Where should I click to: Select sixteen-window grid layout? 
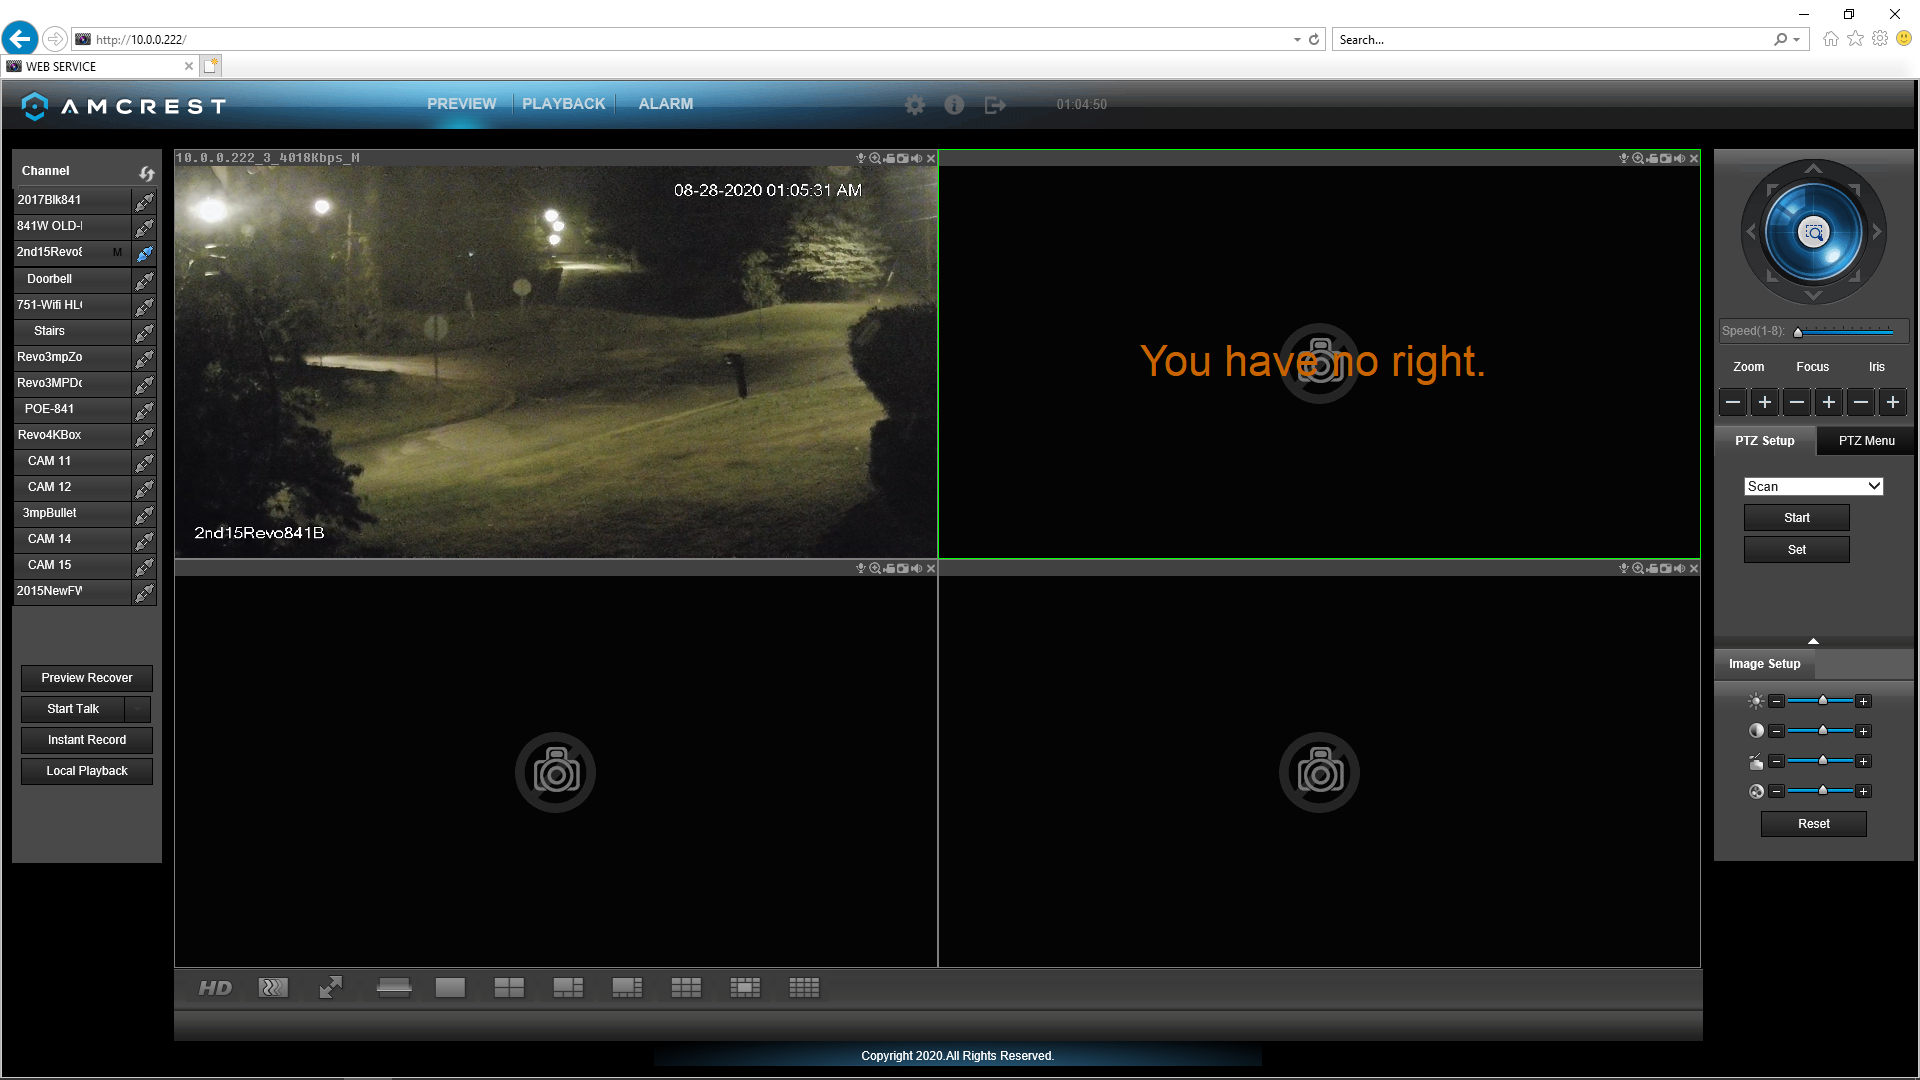804,988
